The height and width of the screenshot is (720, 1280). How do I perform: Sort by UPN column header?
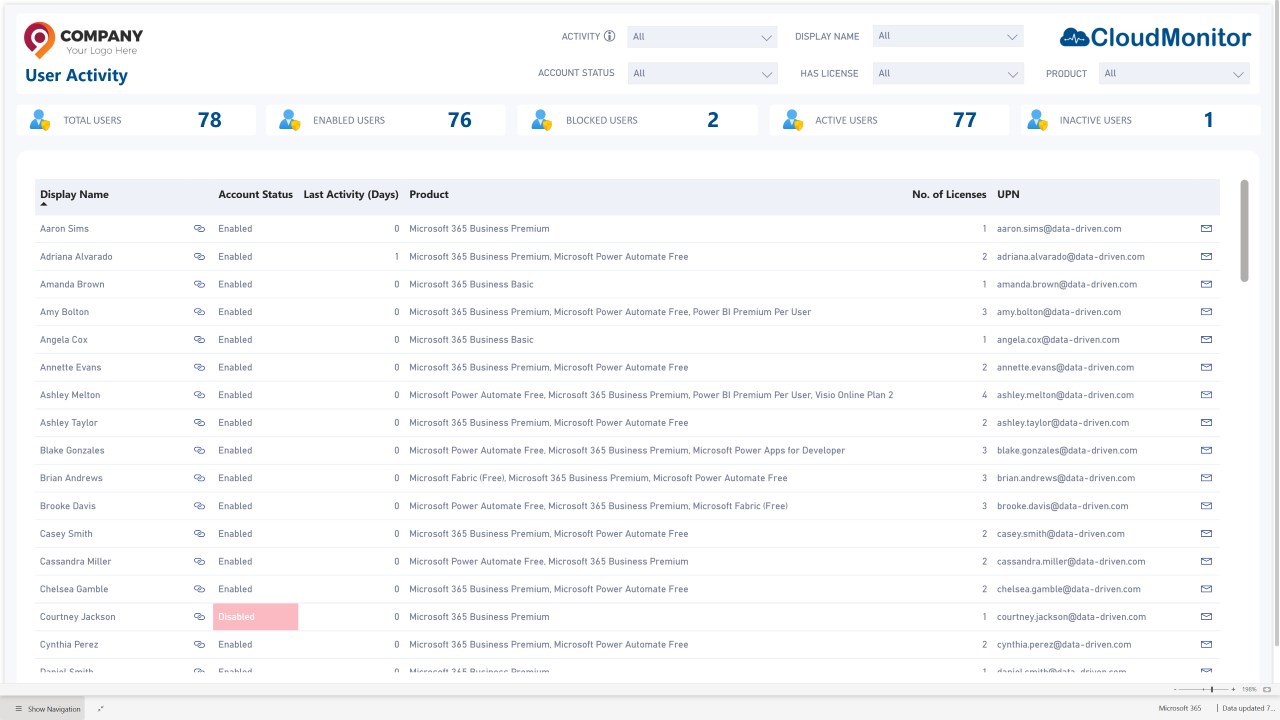point(1008,195)
